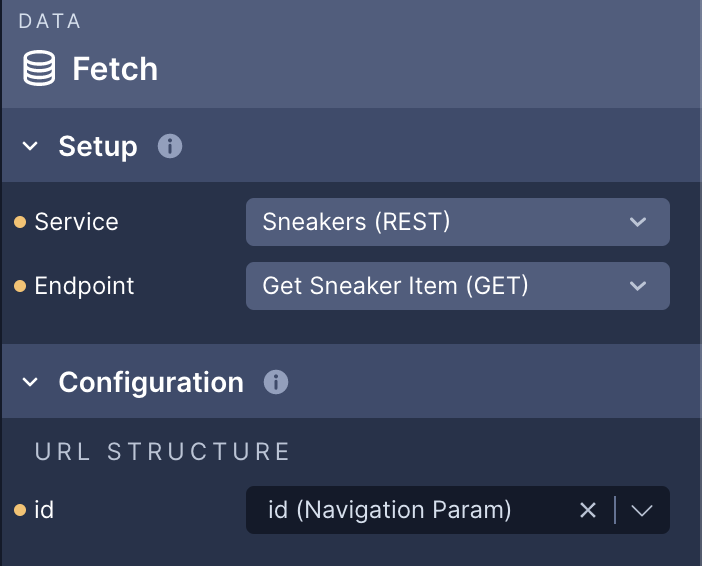Click the orange dot beside id
The image size is (702, 566).
click(x=20, y=510)
